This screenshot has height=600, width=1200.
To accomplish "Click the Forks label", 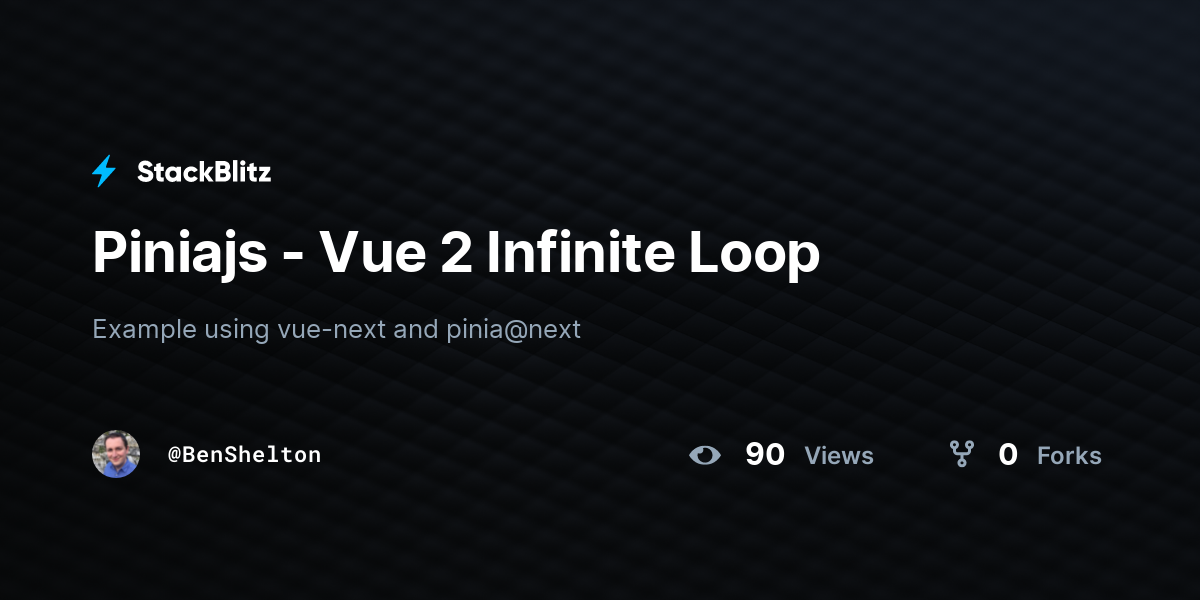I will pos(1069,456).
